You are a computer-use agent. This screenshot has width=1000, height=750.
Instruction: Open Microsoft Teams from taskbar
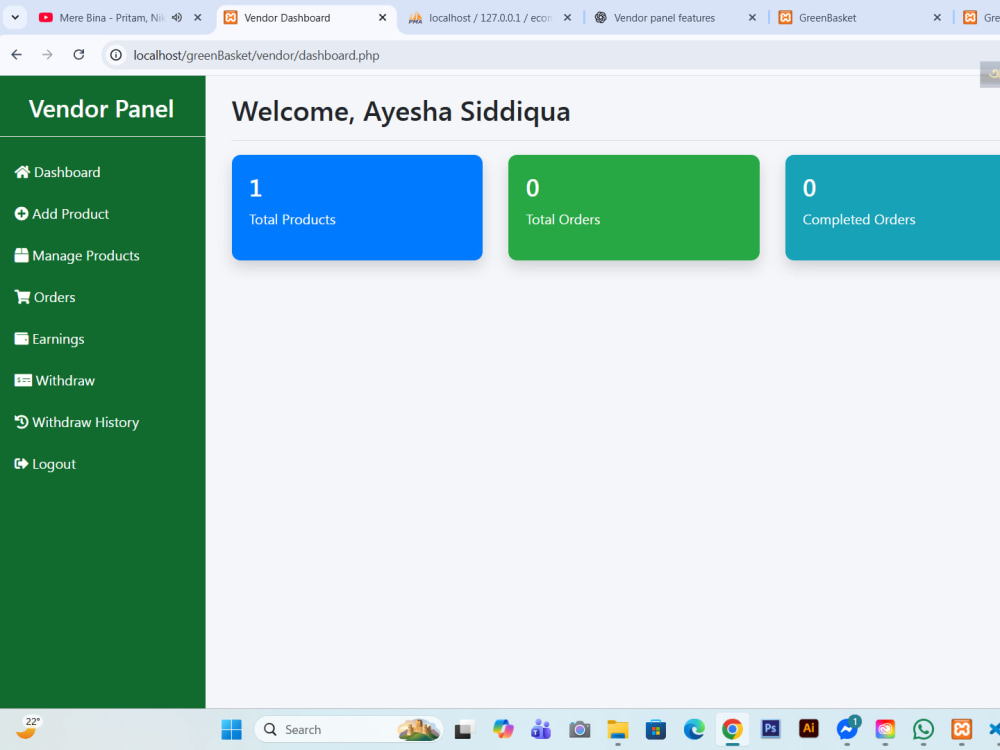click(x=541, y=729)
